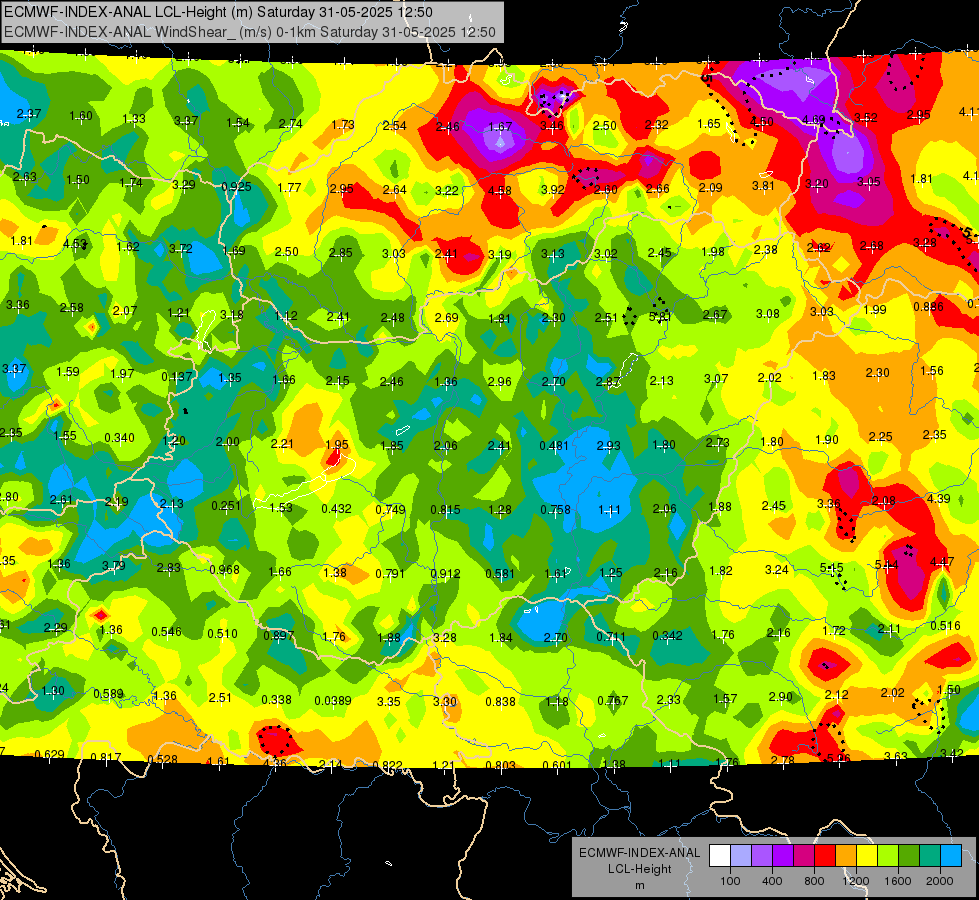Click the wind shear value 0.516
This screenshot has width=979, height=900.
click(x=945, y=626)
